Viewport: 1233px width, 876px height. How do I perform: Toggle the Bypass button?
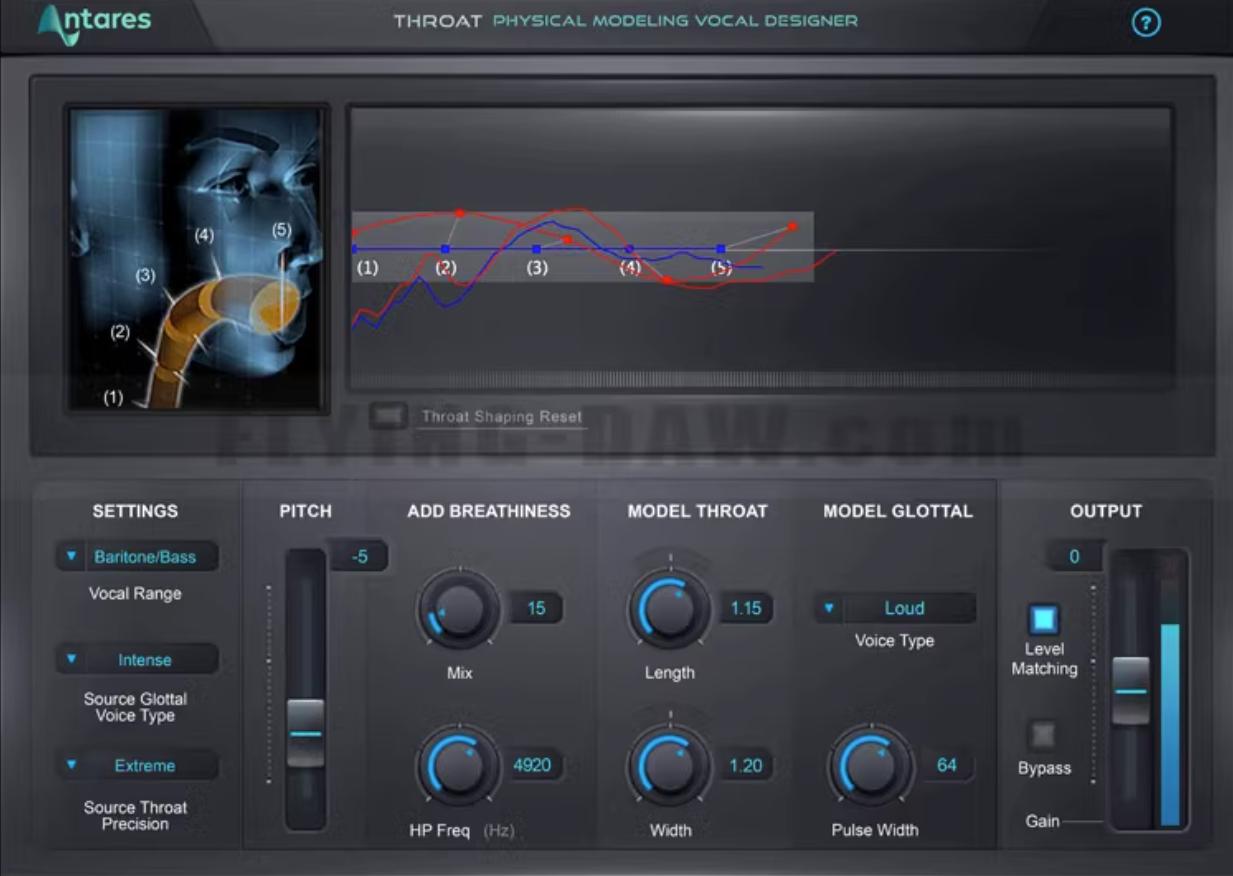(1042, 736)
